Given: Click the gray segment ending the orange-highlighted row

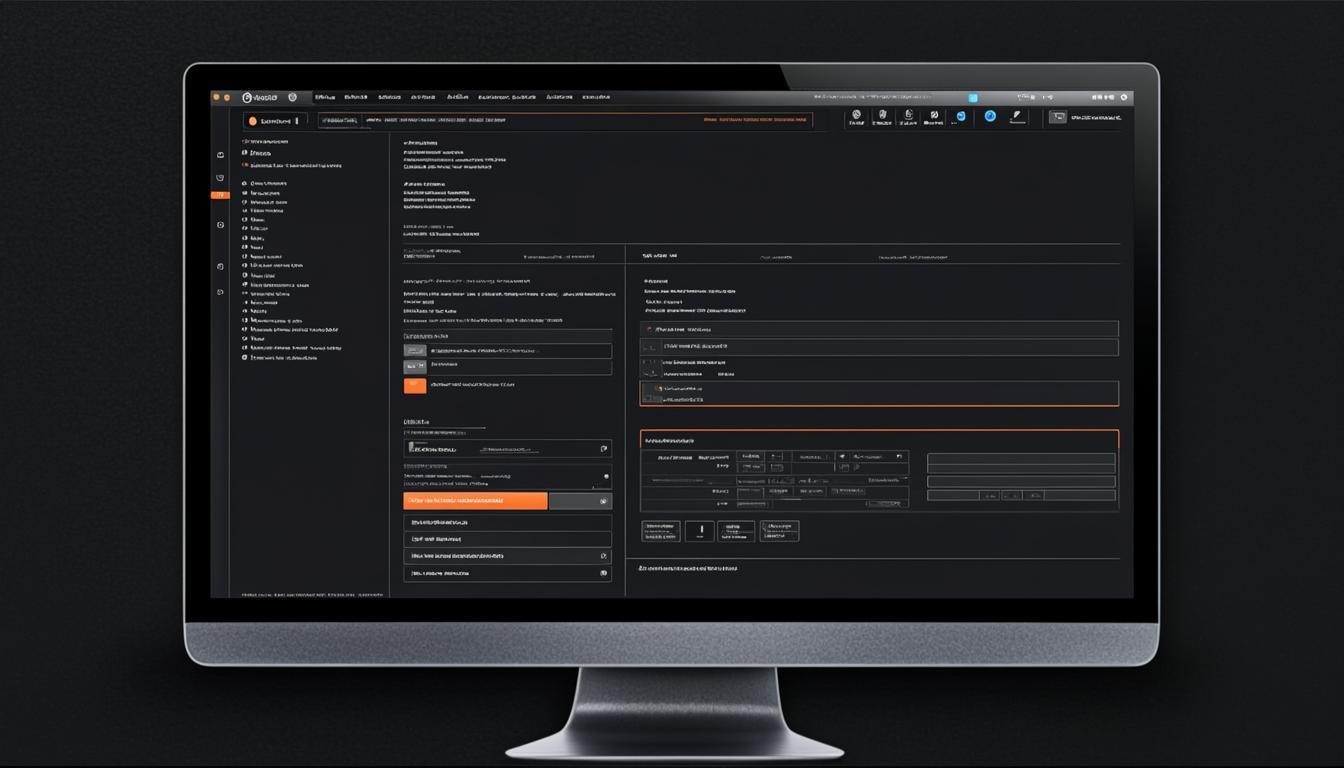Looking at the screenshot, I should coord(580,501).
